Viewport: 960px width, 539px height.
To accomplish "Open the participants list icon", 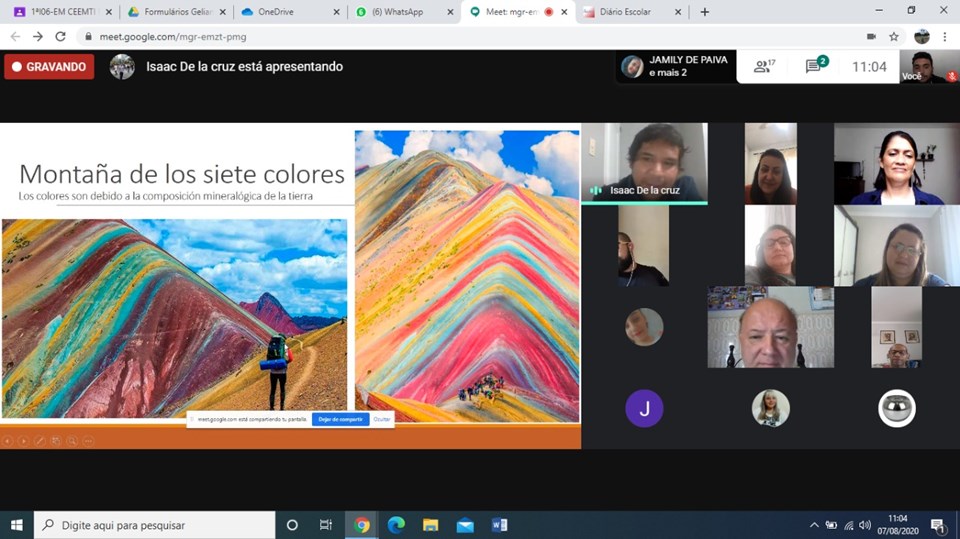I will click(x=764, y=67).
